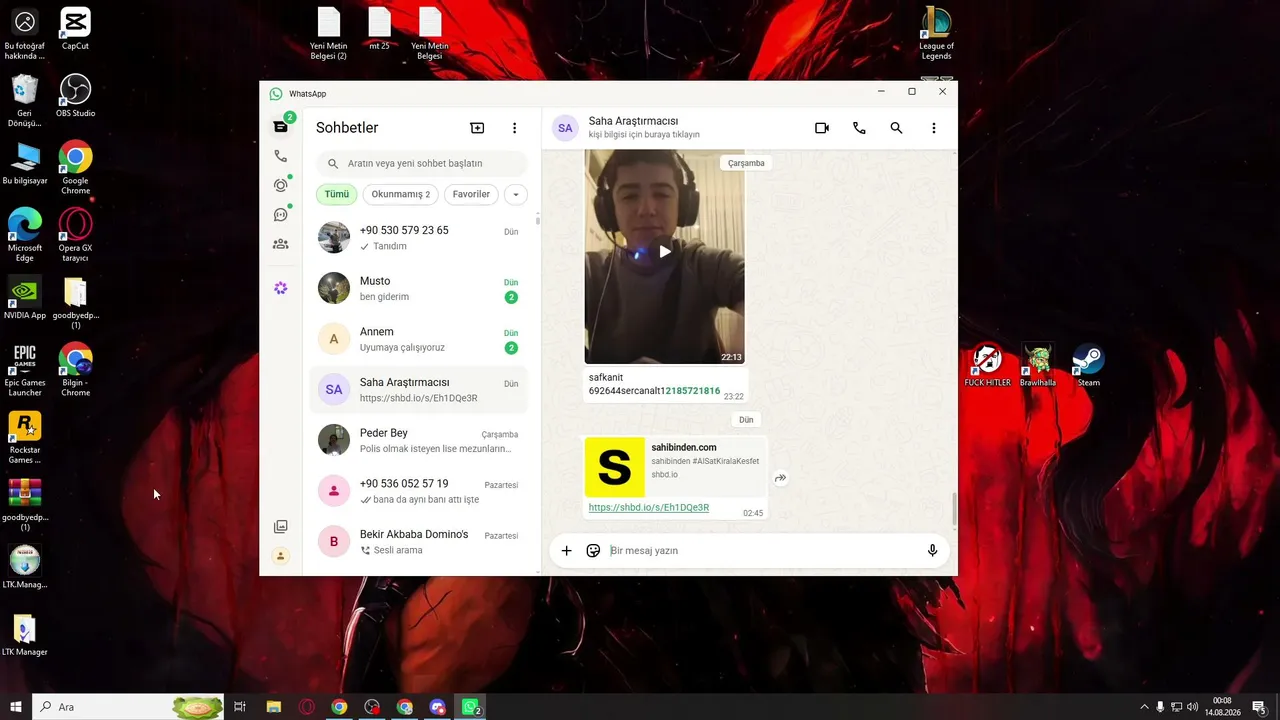Viewport: 1280px width, 720px height.
Task: Record a voice message with the microphone
Action: click(x=932, y=550)
